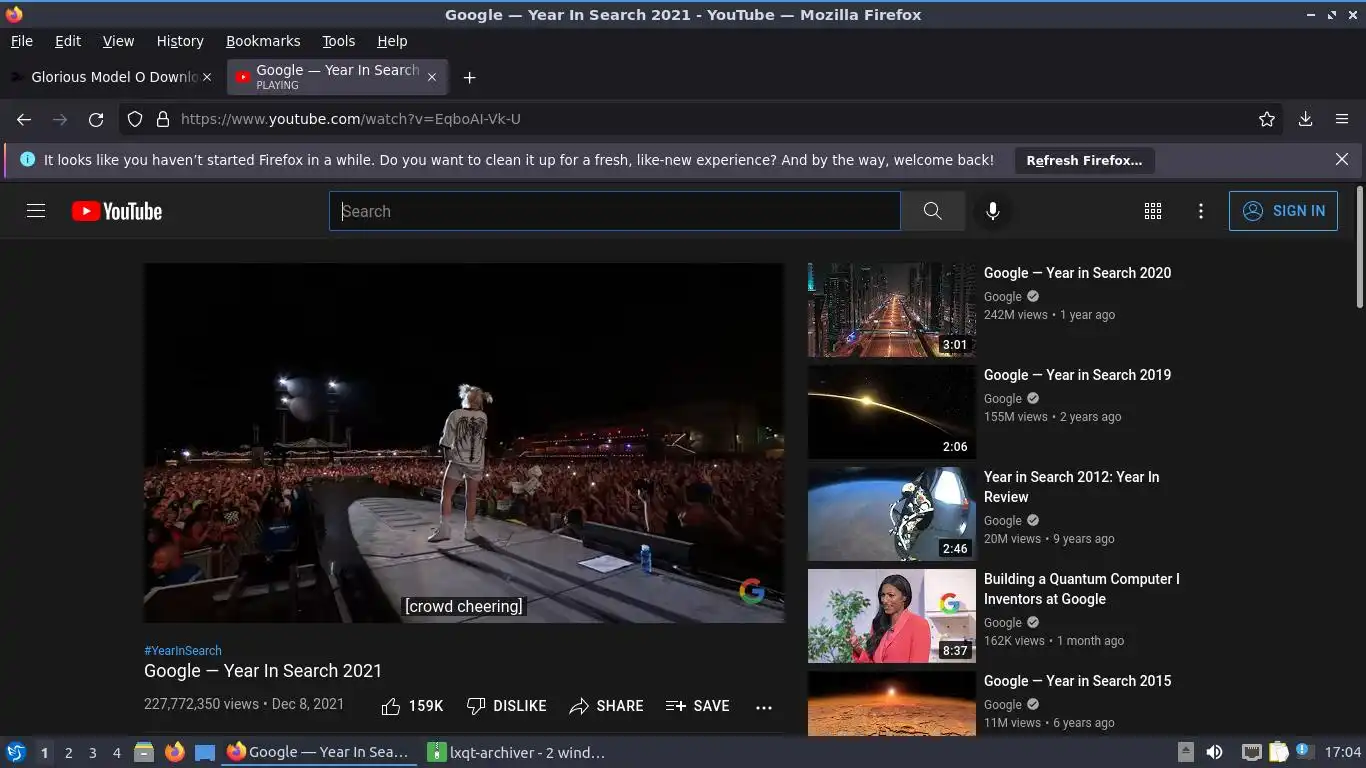Reload the page
1366x768 pixels.
(96, 119)
